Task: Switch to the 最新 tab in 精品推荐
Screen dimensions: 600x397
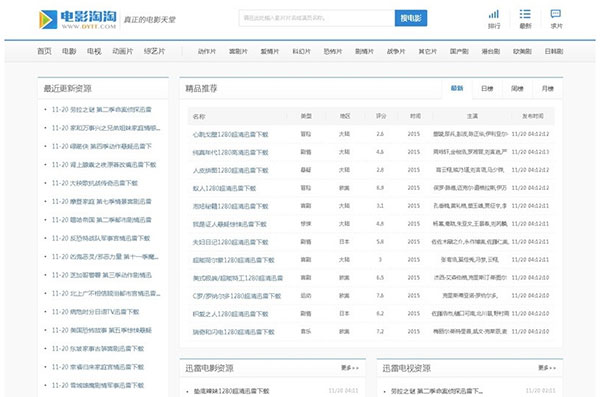Action: point(457,88)
